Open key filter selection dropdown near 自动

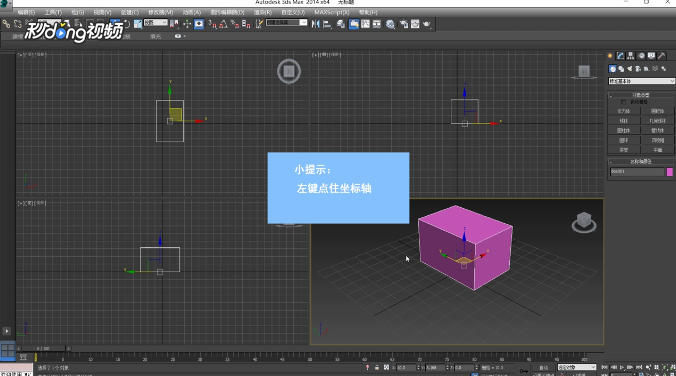(x=576, y=367)
